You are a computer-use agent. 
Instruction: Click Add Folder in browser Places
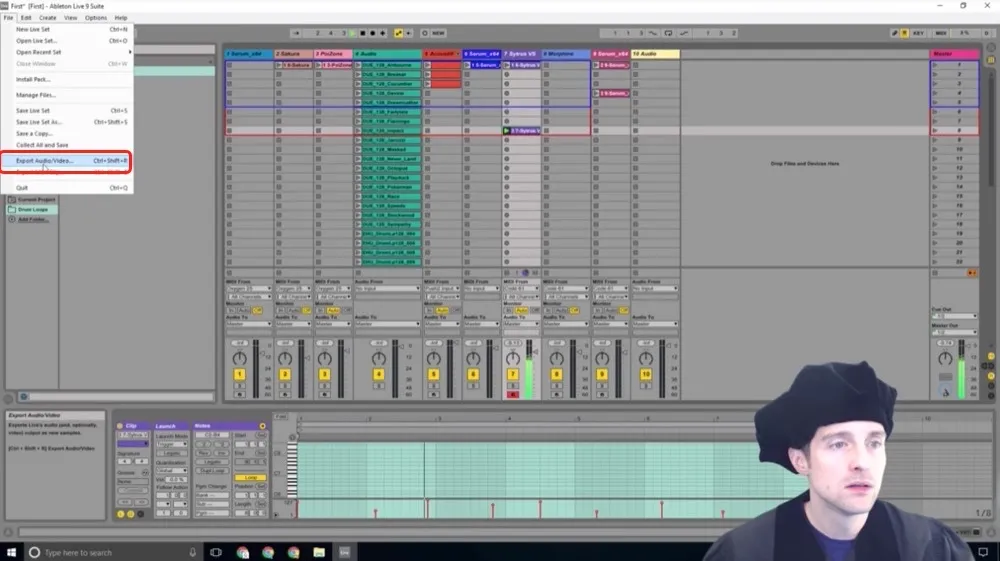tap(32, 219)
